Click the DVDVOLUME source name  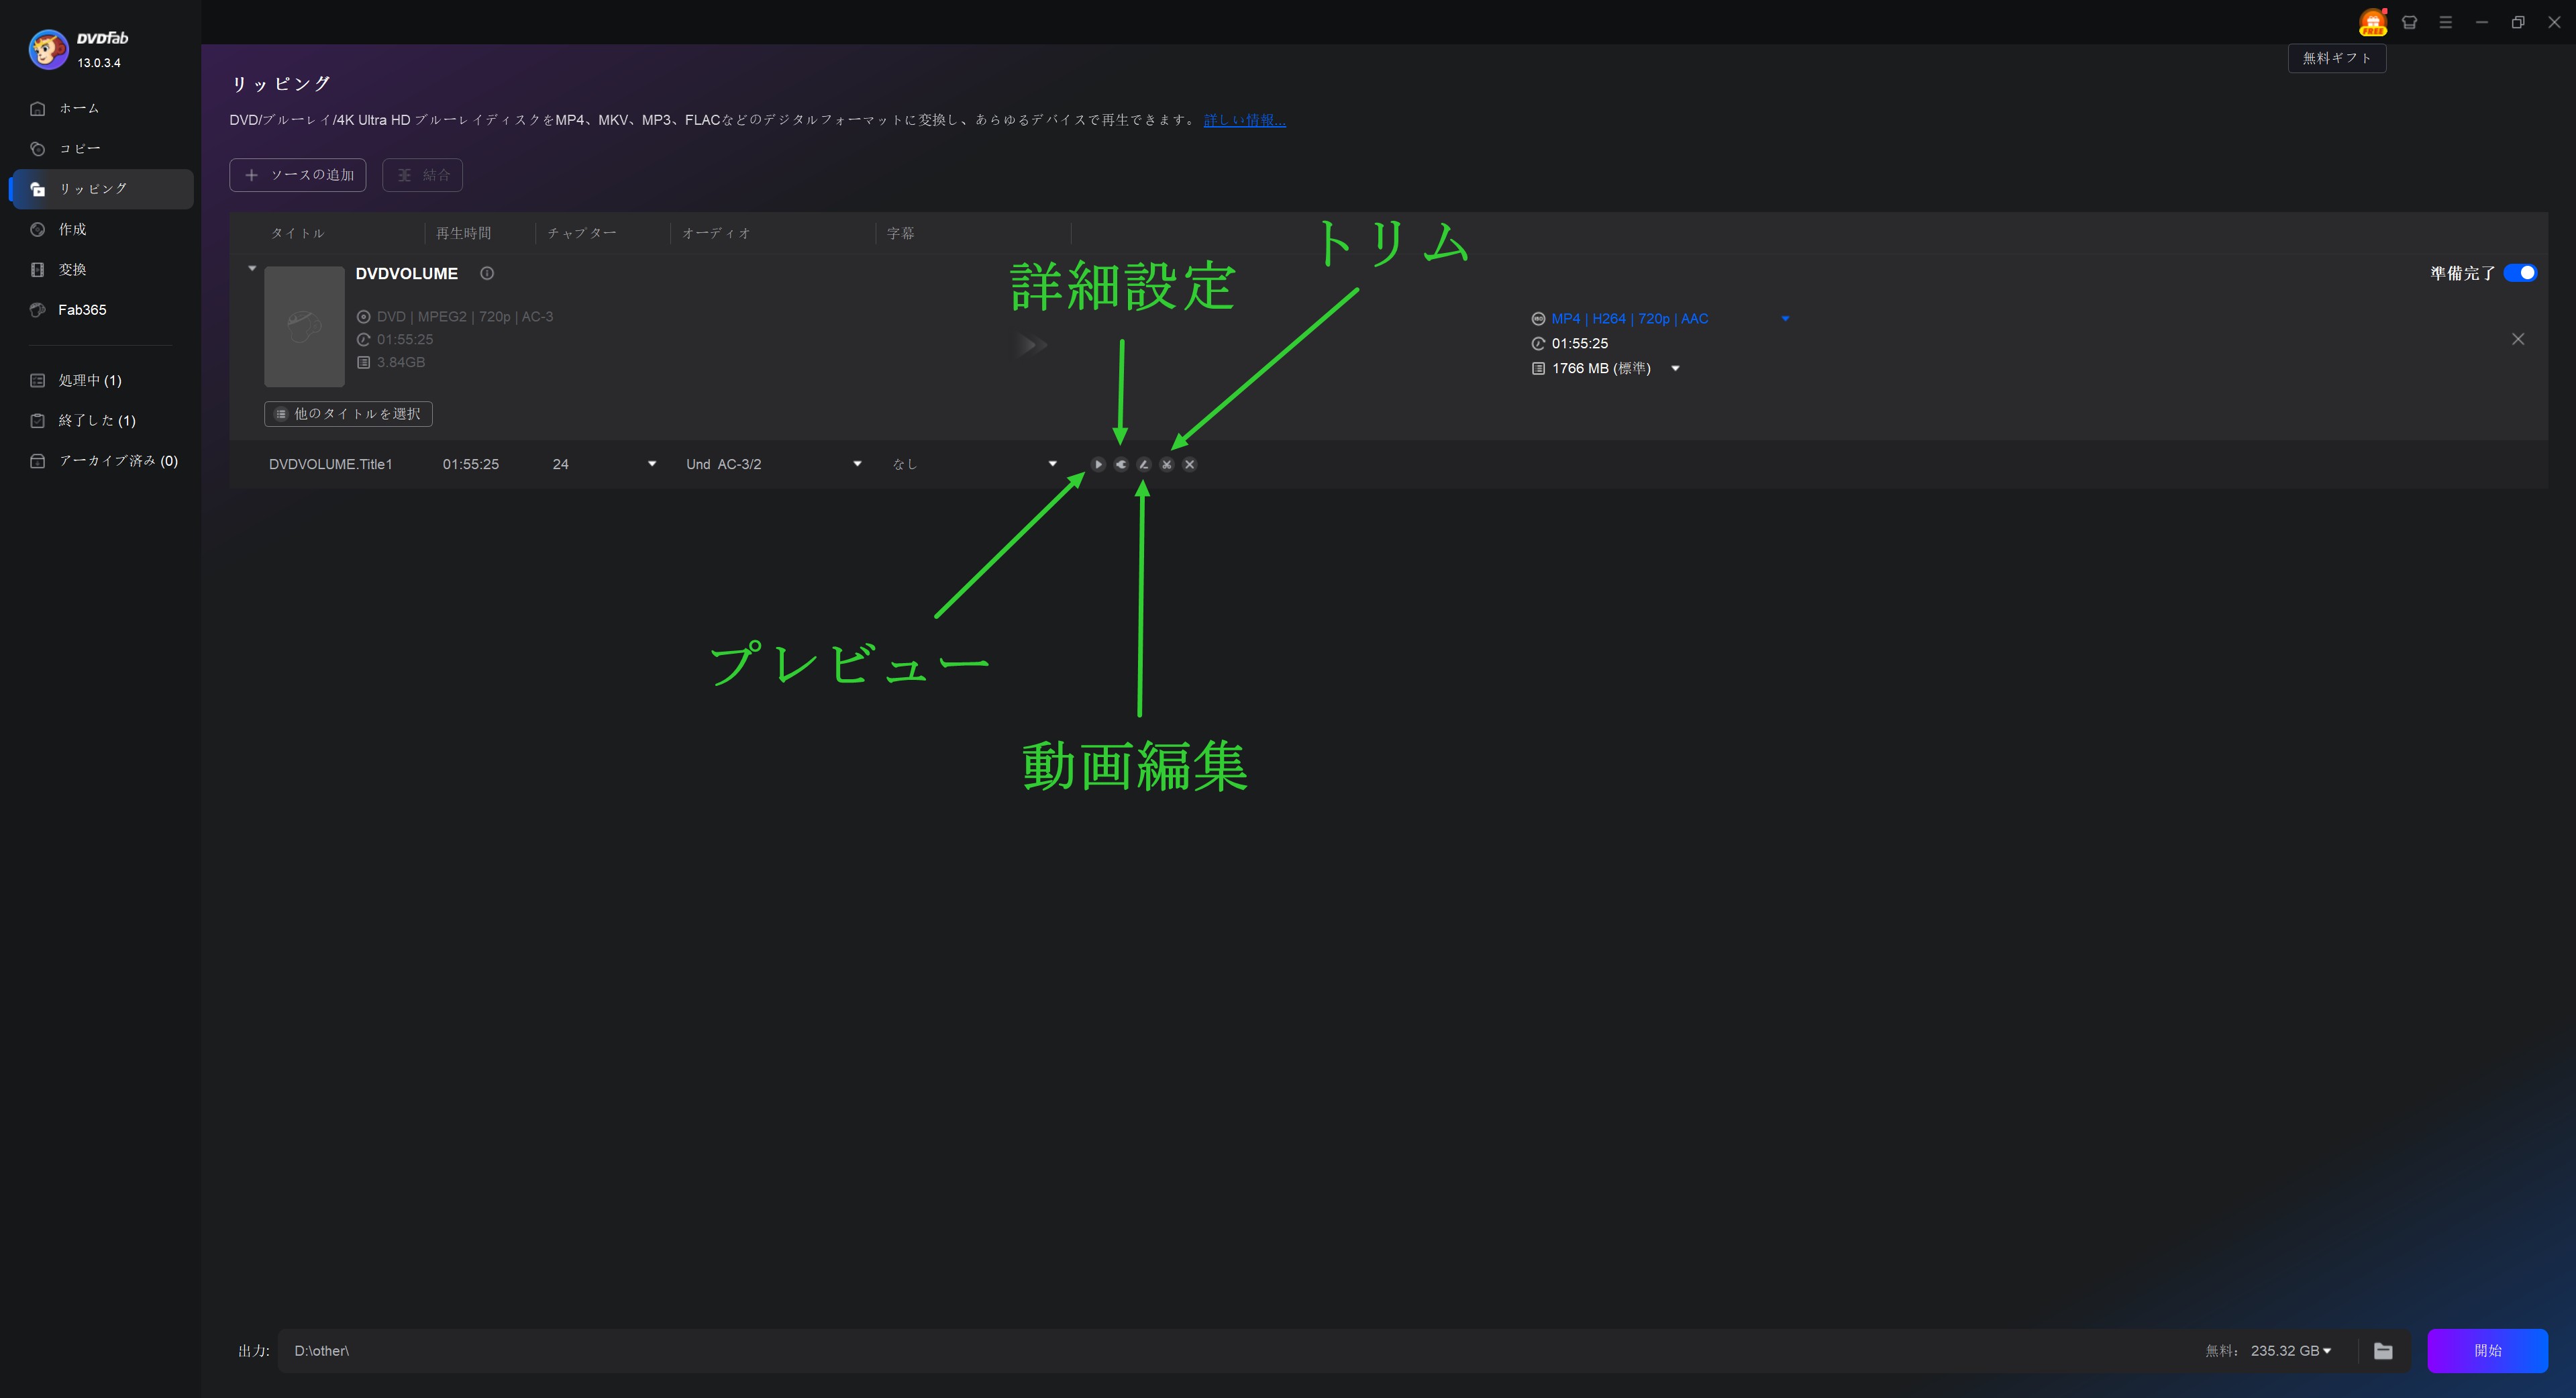point(406,273)
